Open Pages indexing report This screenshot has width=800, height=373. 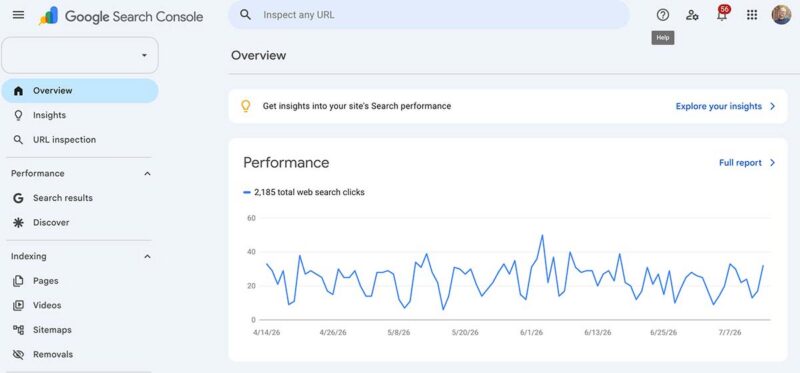tap(80, 281)
